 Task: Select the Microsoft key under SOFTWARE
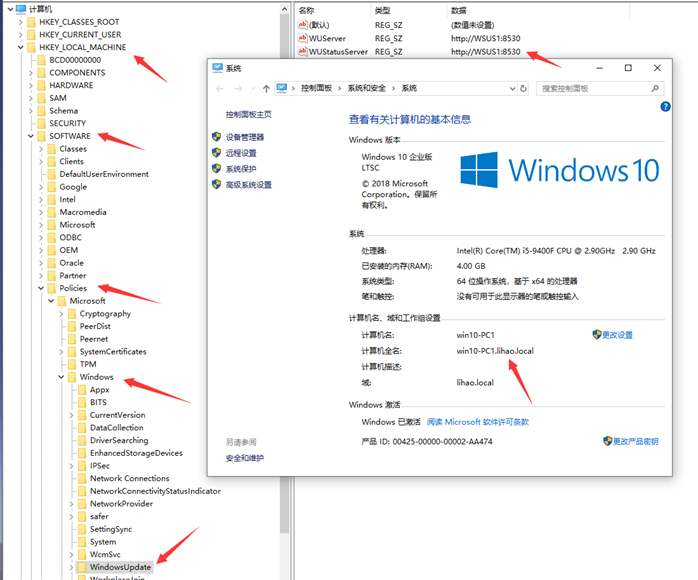point(77,225)
